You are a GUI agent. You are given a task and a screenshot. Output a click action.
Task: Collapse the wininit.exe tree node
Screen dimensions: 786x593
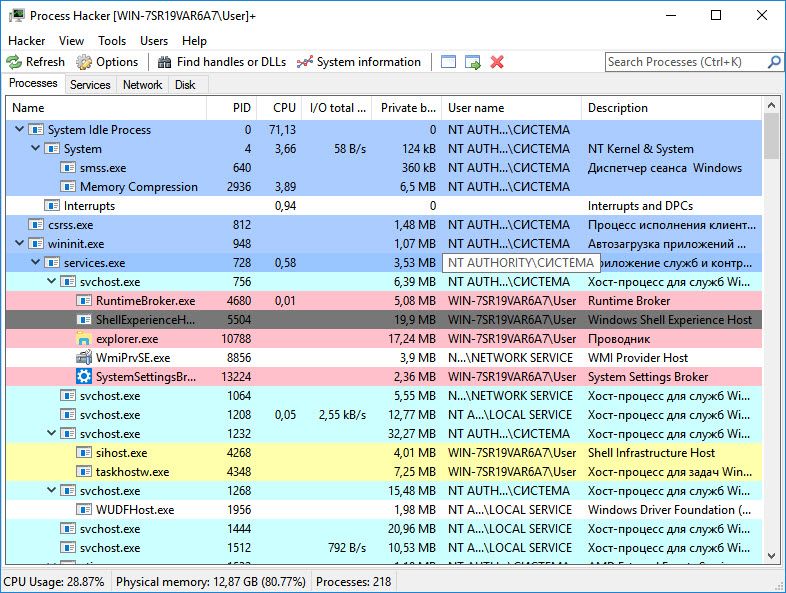(19, 244)
